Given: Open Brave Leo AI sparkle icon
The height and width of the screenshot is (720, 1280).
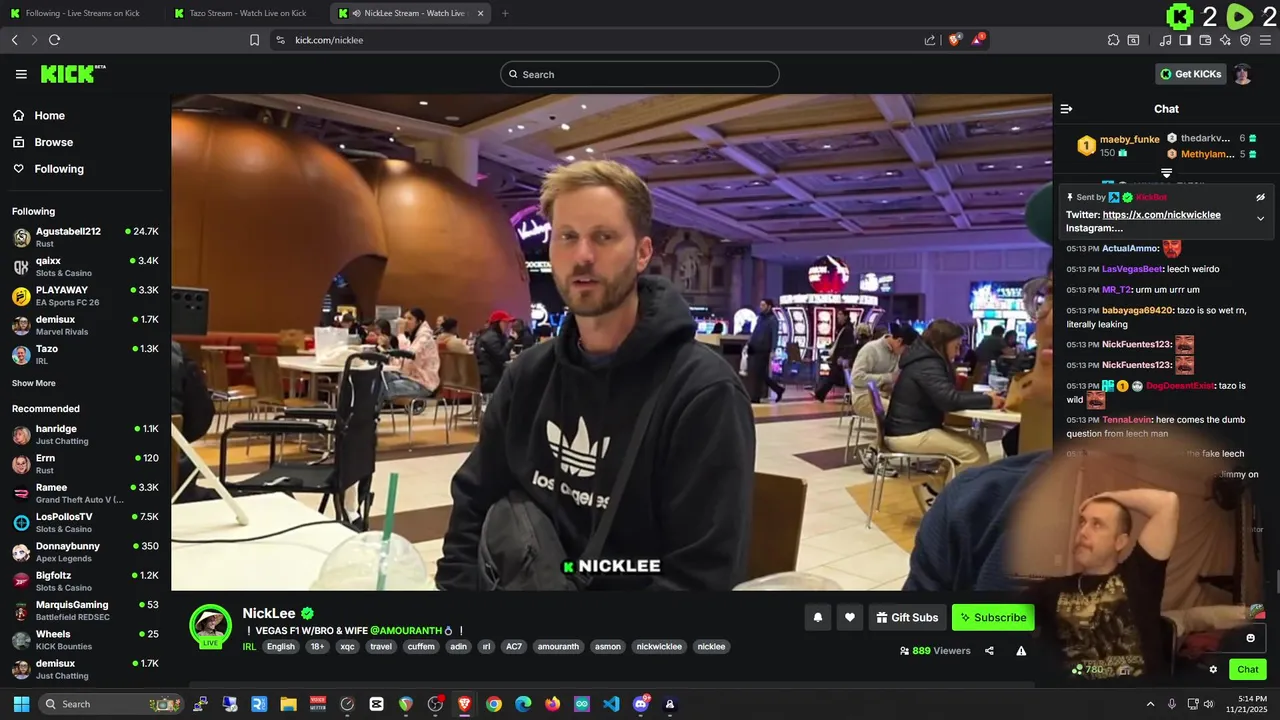Looking at the screenshot, I should click(1225, 40).
